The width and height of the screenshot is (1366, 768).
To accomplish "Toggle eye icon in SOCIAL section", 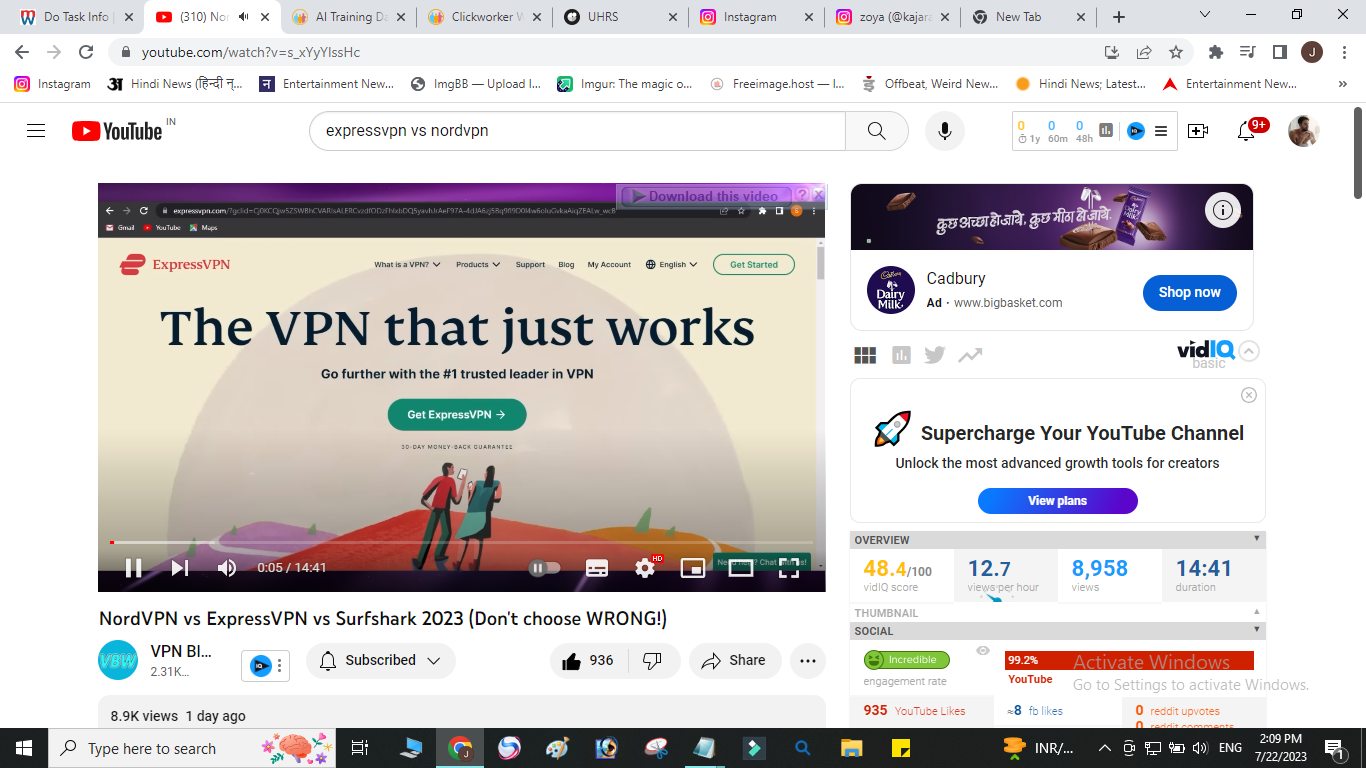I will tap(983, 651).
